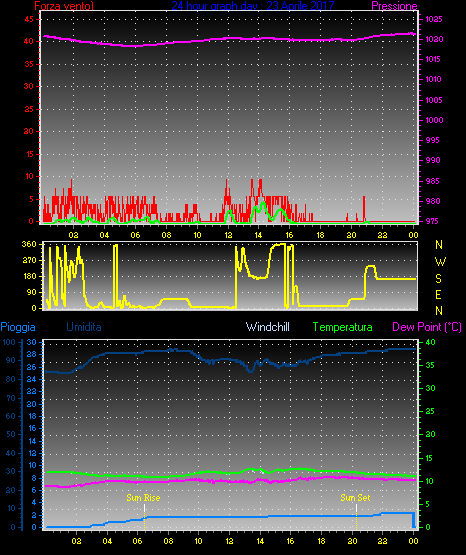
Task: Click the 12 hour tick on top graph
Action: click(x=228, y=235)
